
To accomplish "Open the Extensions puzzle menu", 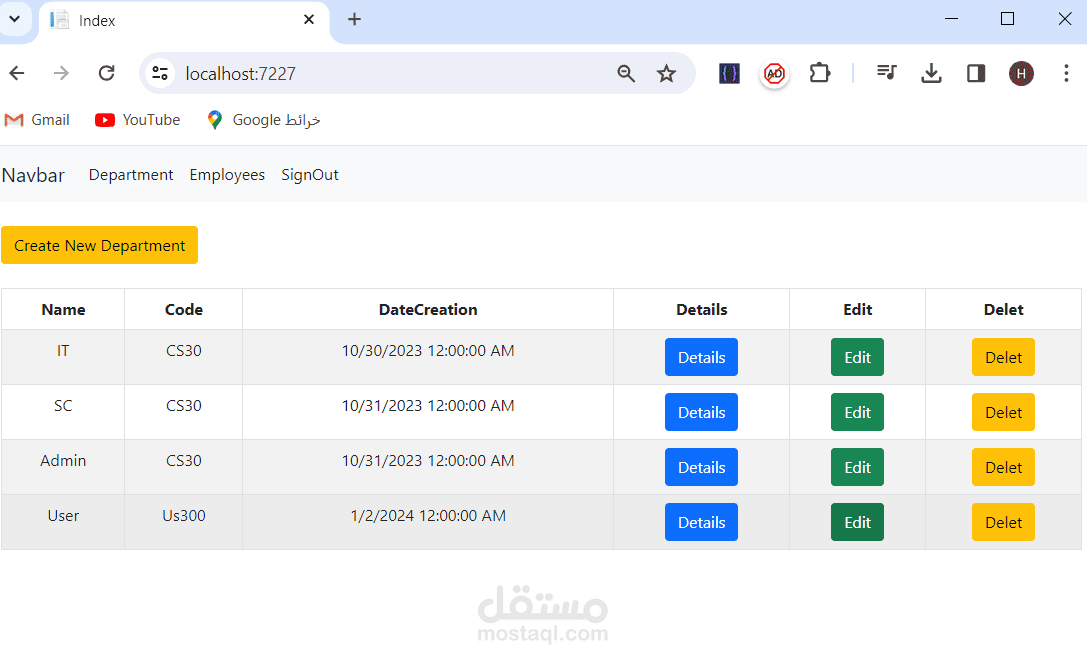I will pos(819,73).
